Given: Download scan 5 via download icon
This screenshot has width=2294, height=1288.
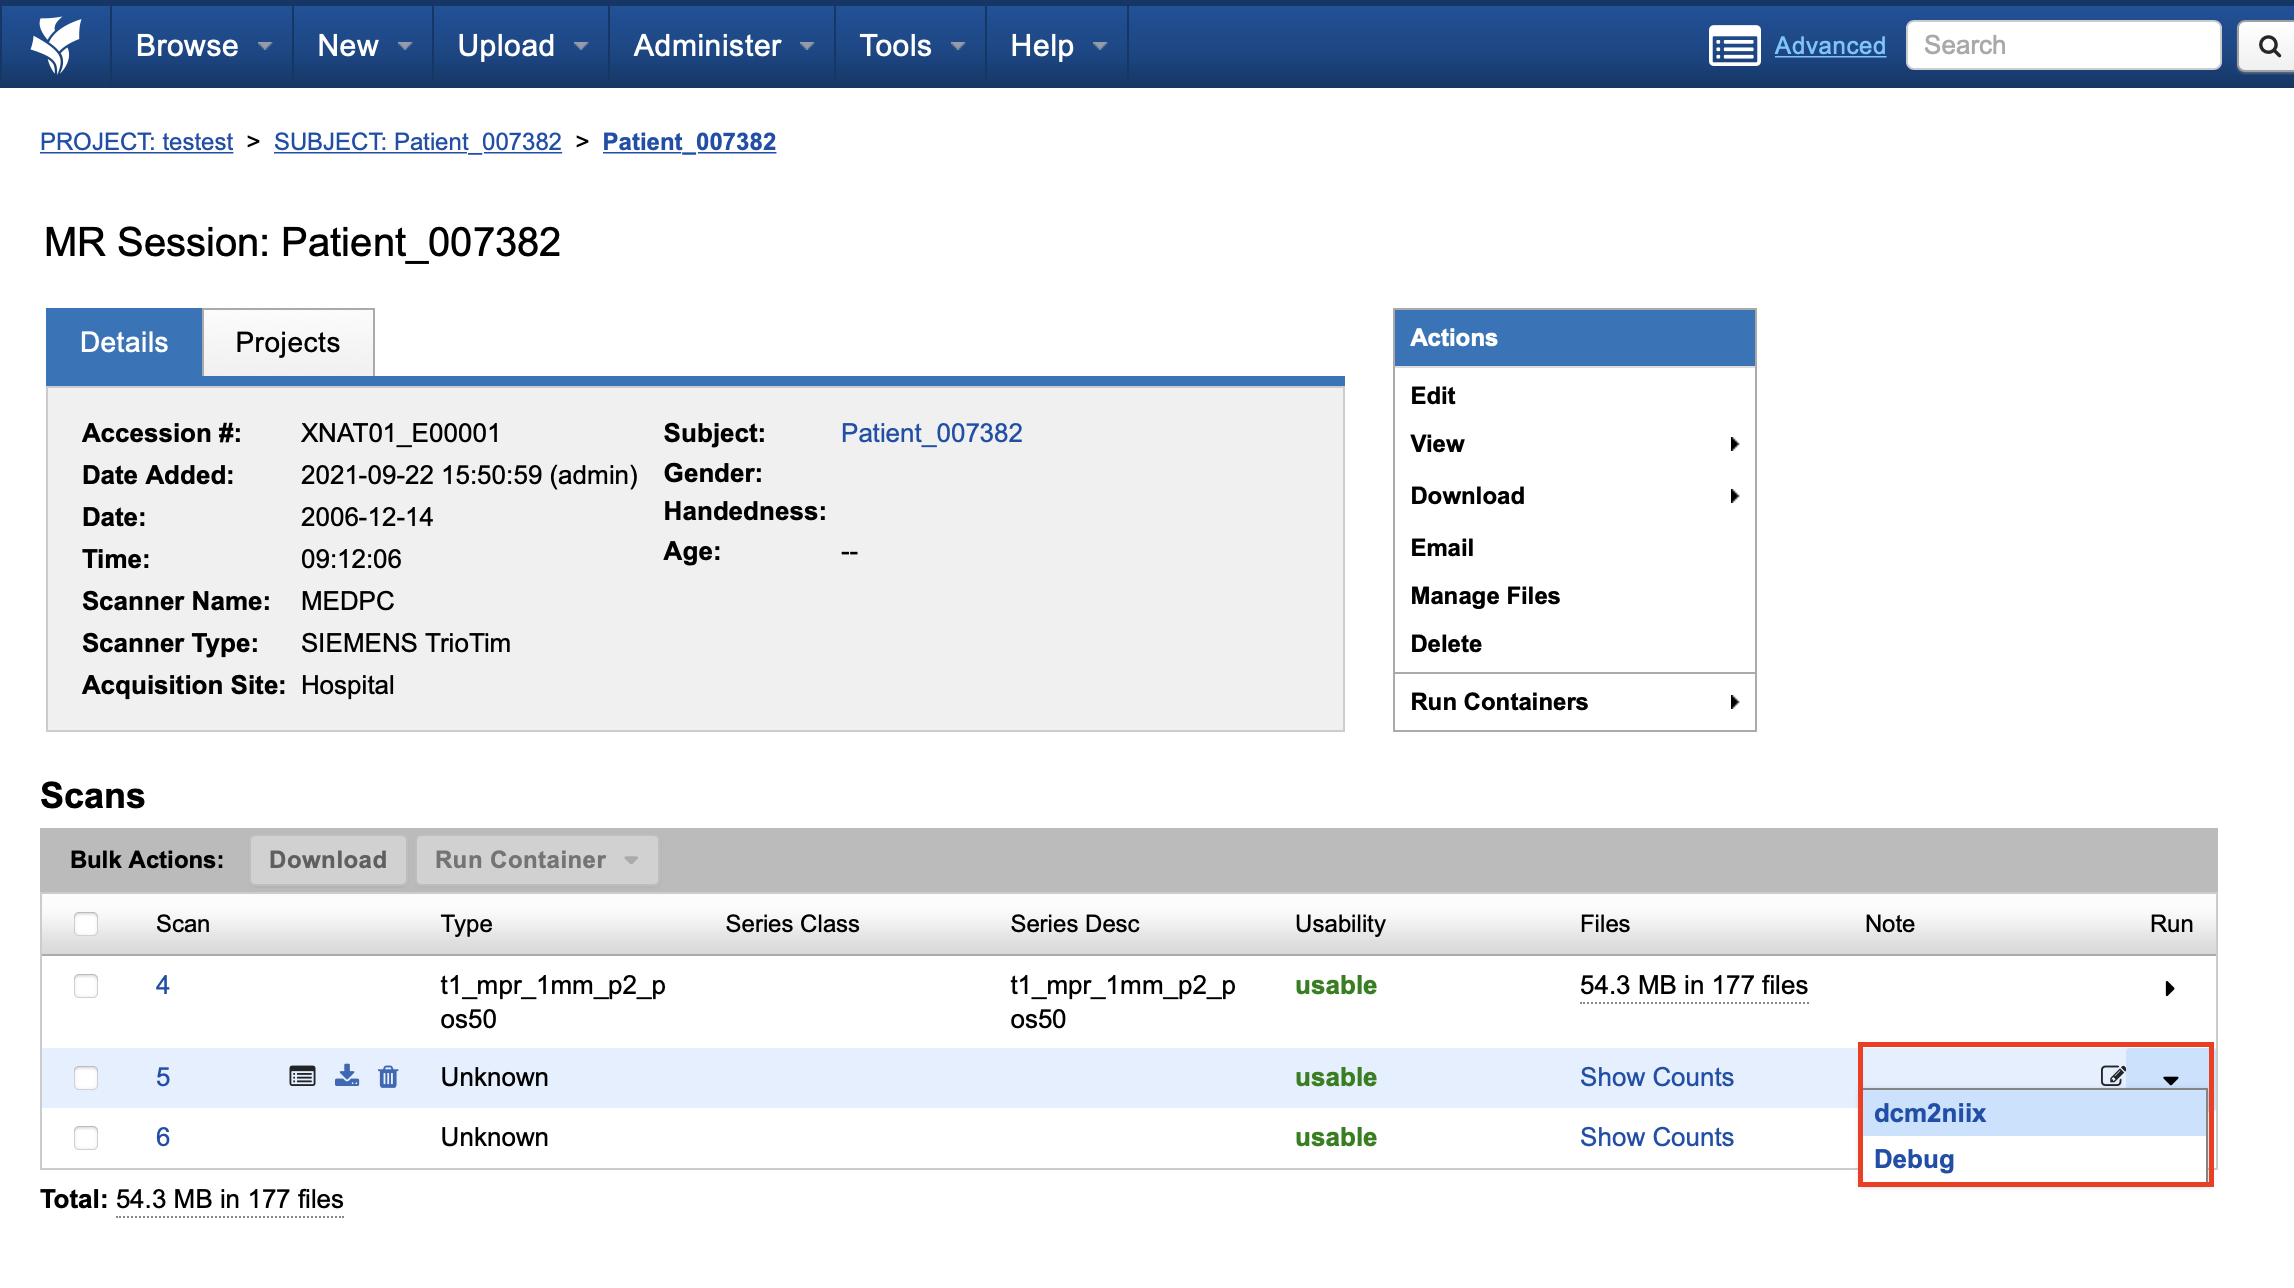Looking at the screenshot, I should coord(347,1076).
